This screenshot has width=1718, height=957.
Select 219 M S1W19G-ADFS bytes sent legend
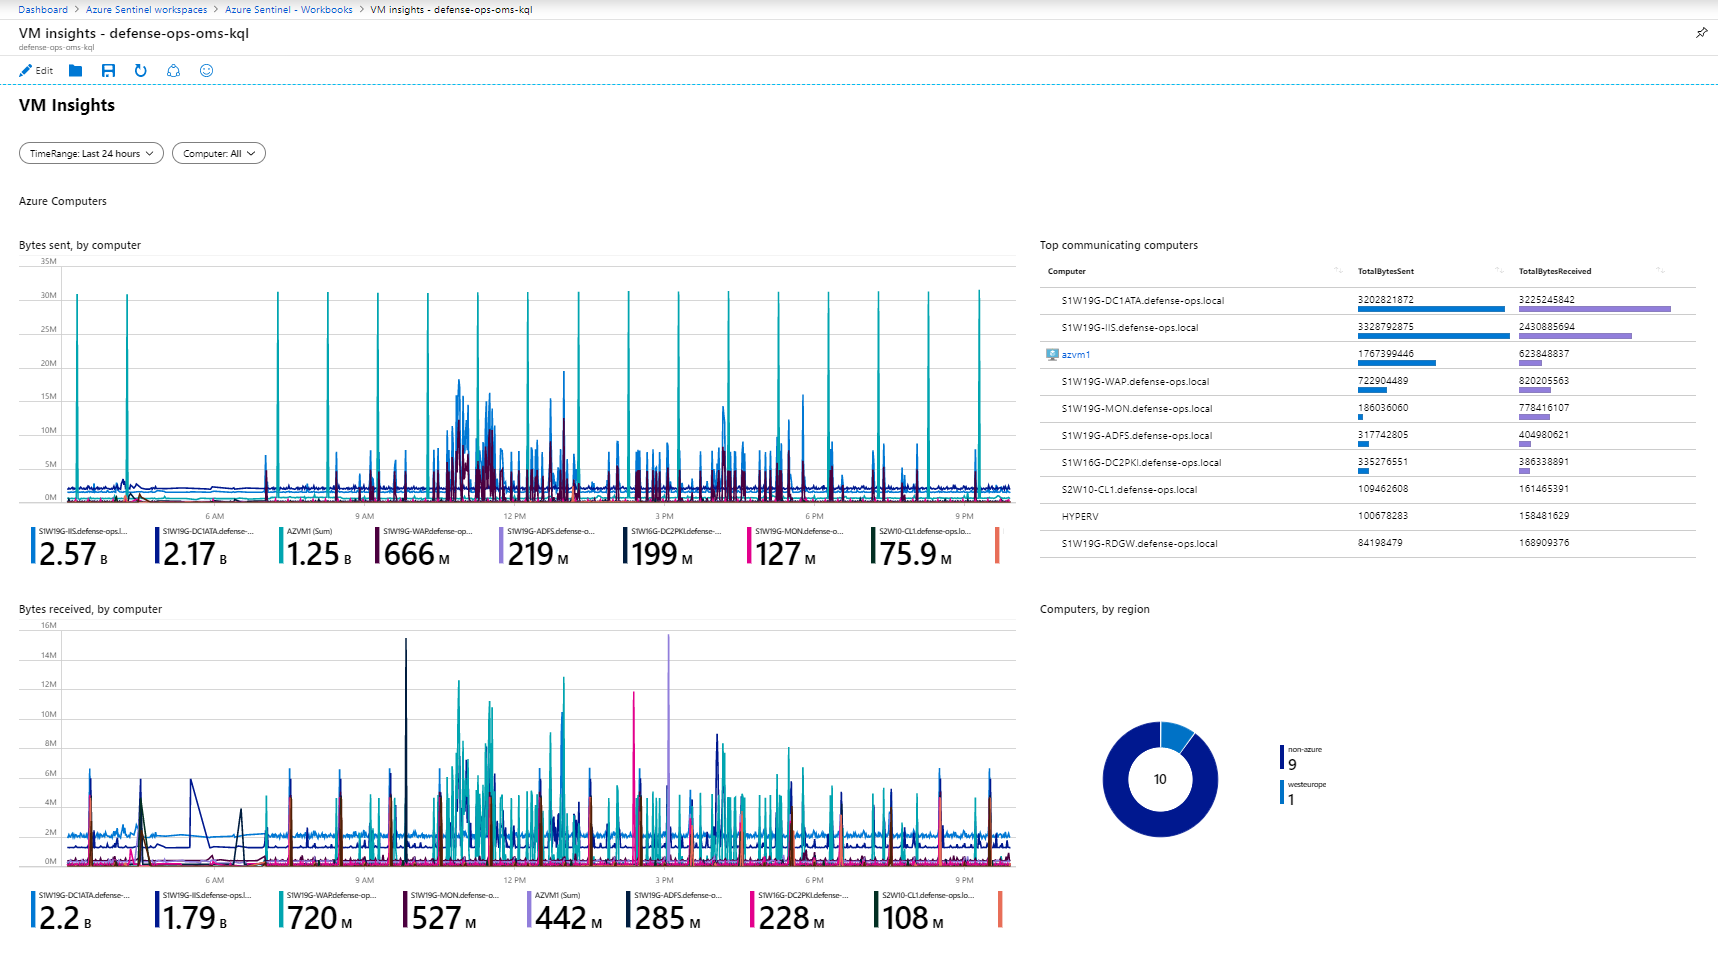click(x=548, y=547)
